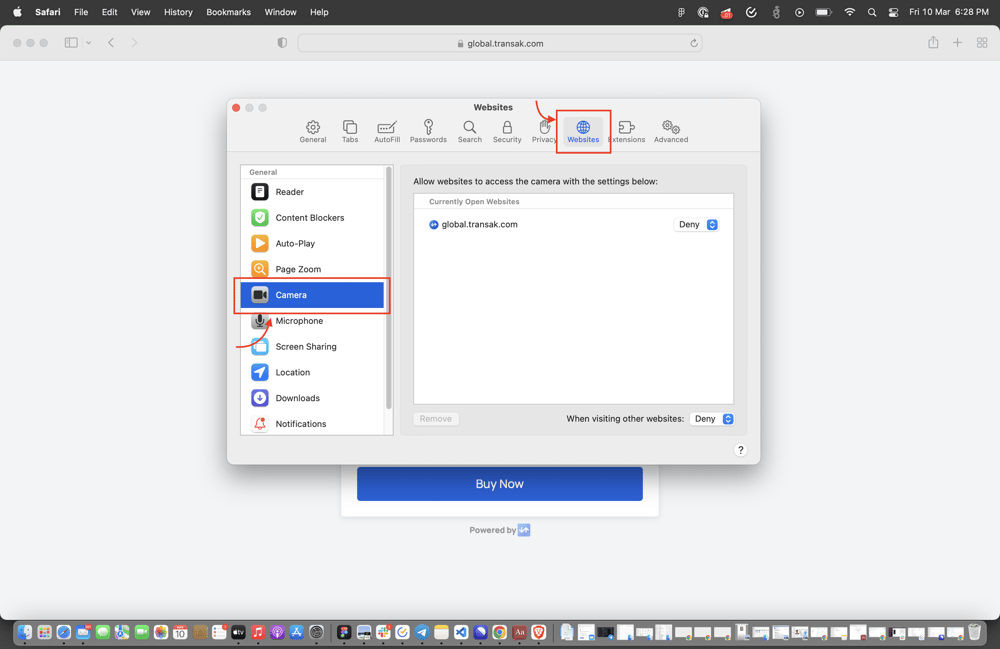1000x649 pixels.
Task: Choose Location in the sidebar list
Action: pyautogui.click(x=292, y=372)
